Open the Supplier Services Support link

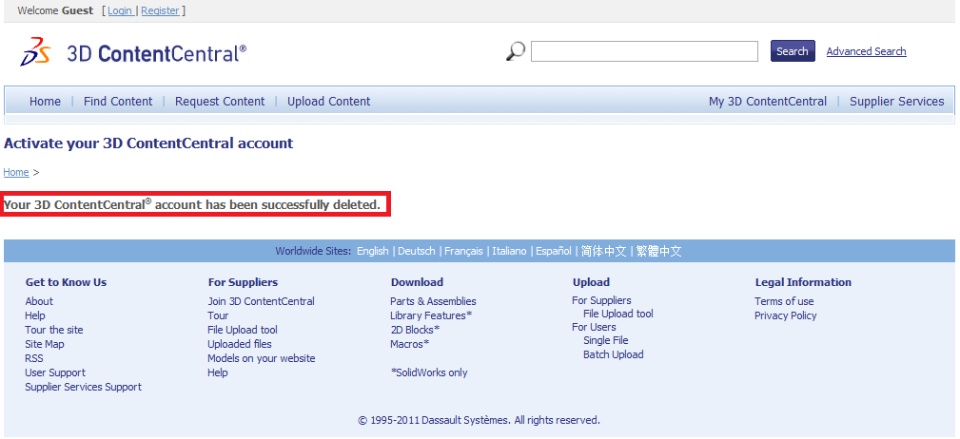[x=83, y=387]
